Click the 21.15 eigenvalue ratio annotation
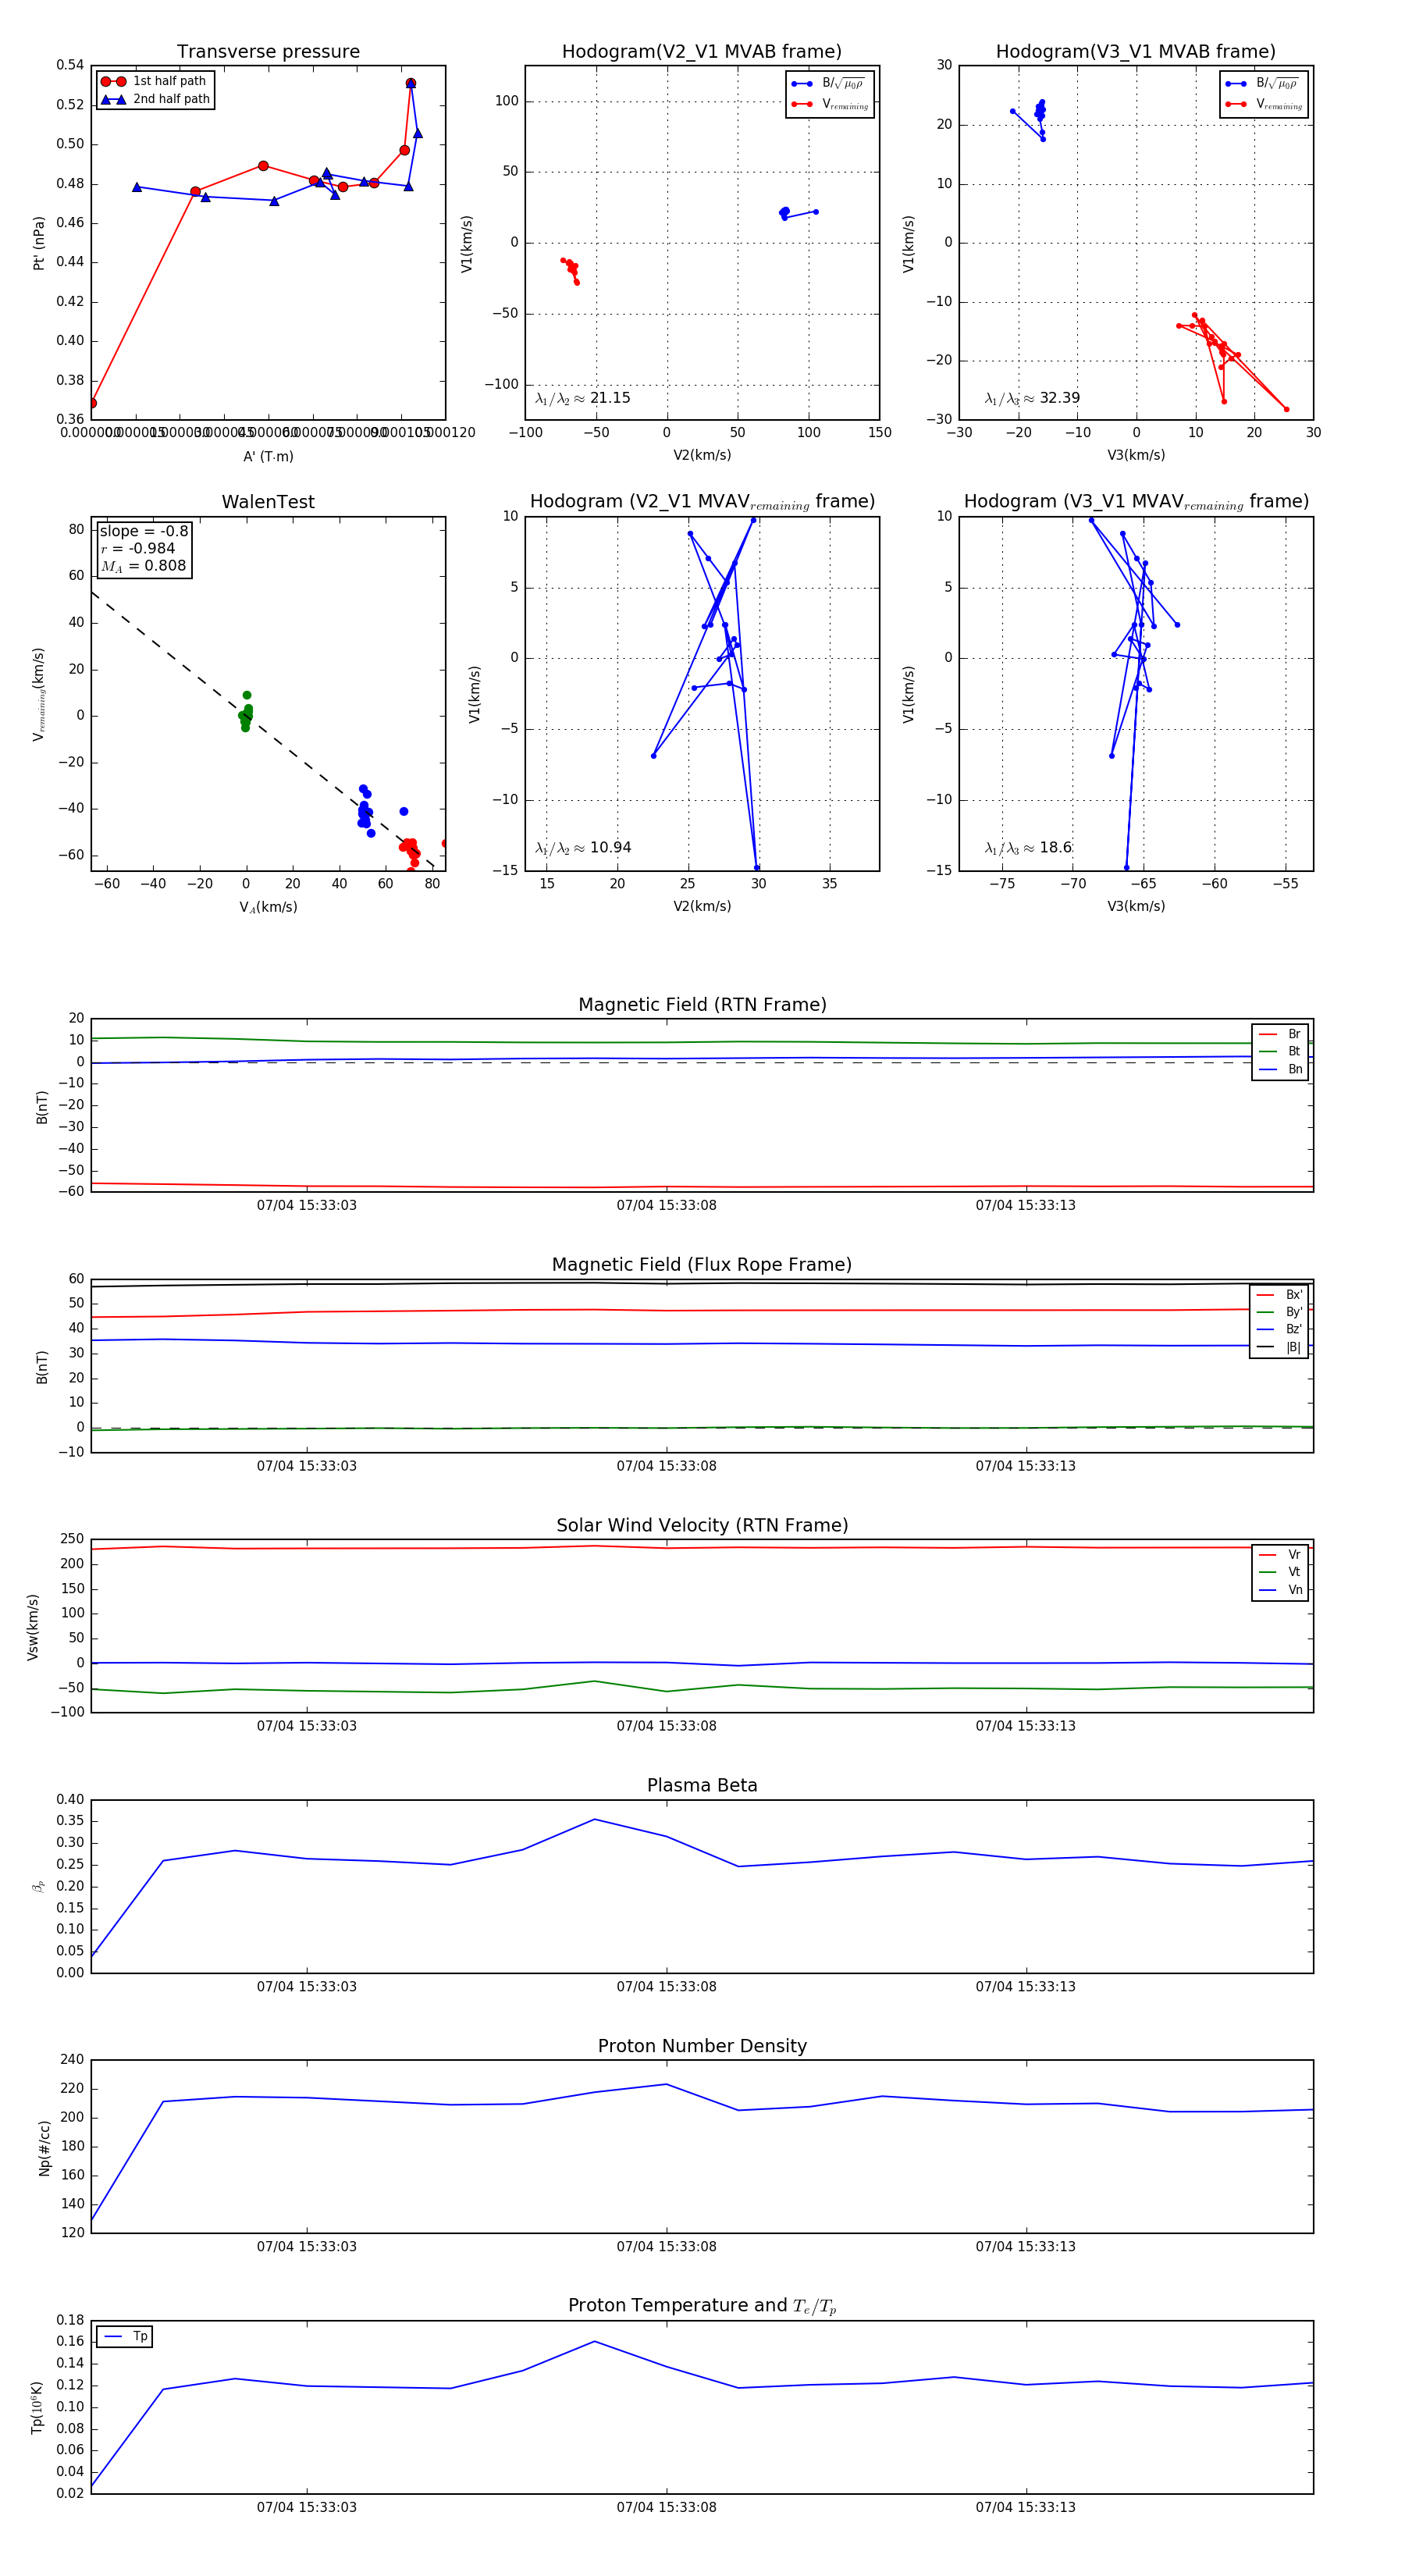1405x2576 pixels. (x=583, y=398)
